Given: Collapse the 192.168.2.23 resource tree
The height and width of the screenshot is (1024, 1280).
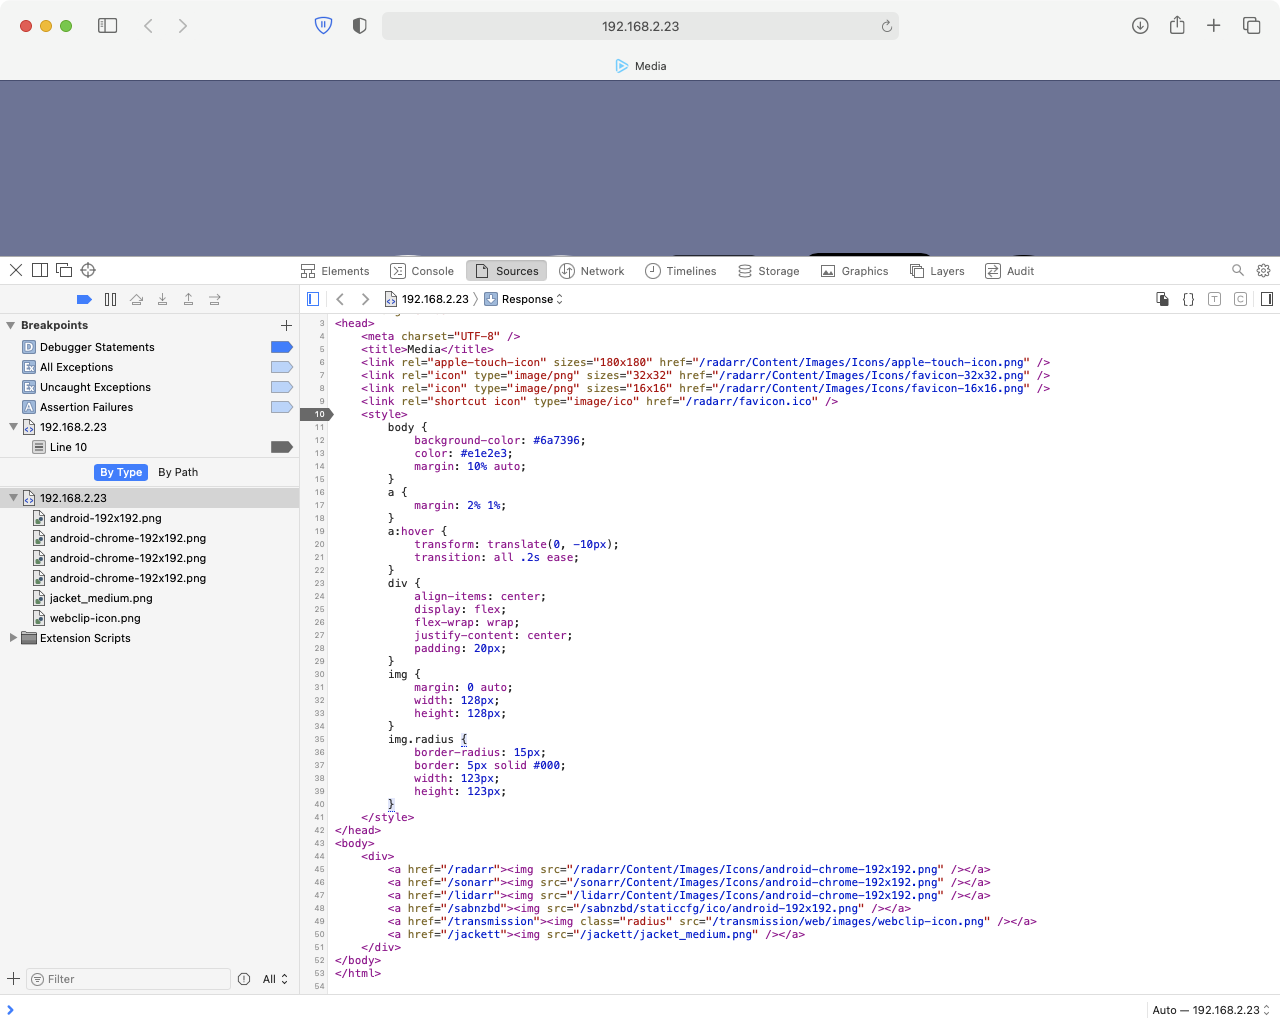Looking at the screenshot, I should click(13, 497).
